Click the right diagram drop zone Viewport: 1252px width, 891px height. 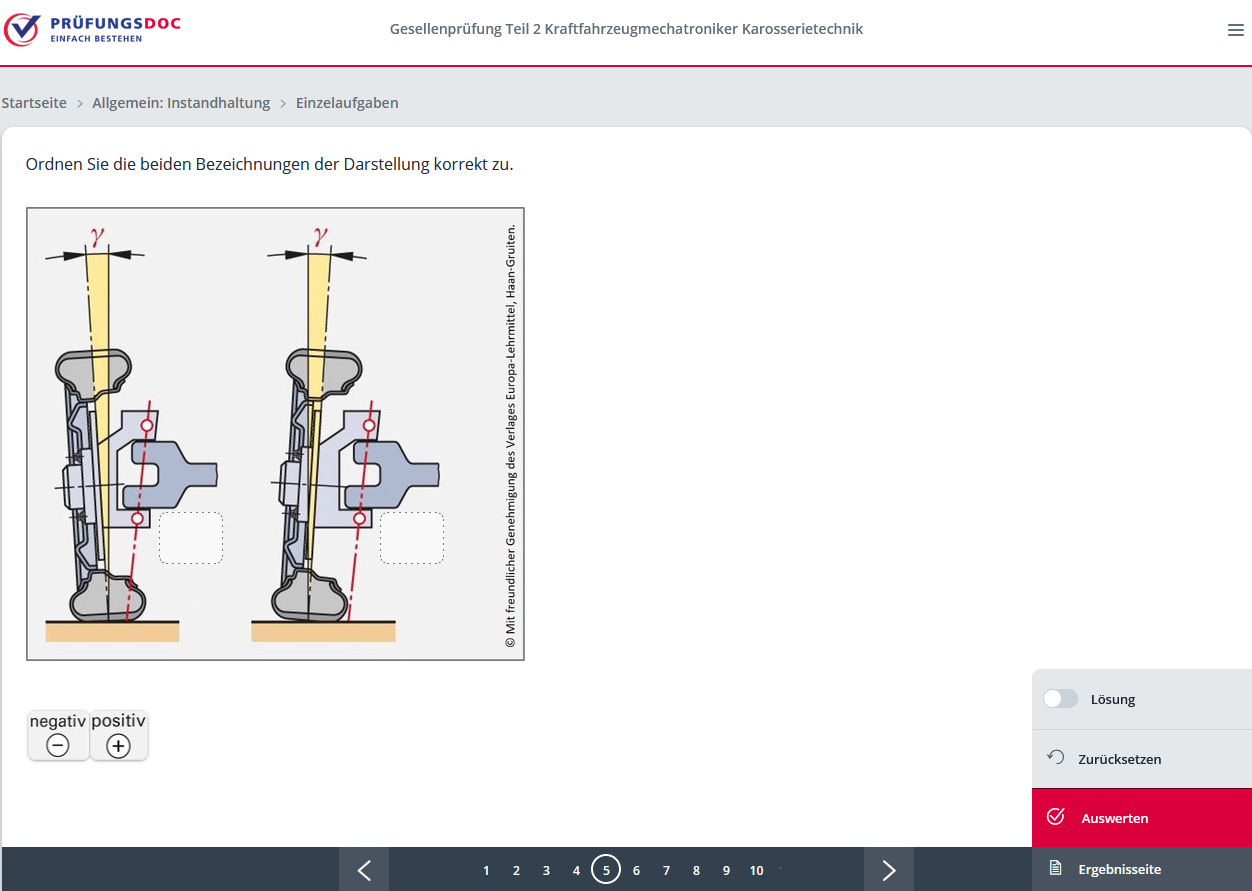coord(411,538)
